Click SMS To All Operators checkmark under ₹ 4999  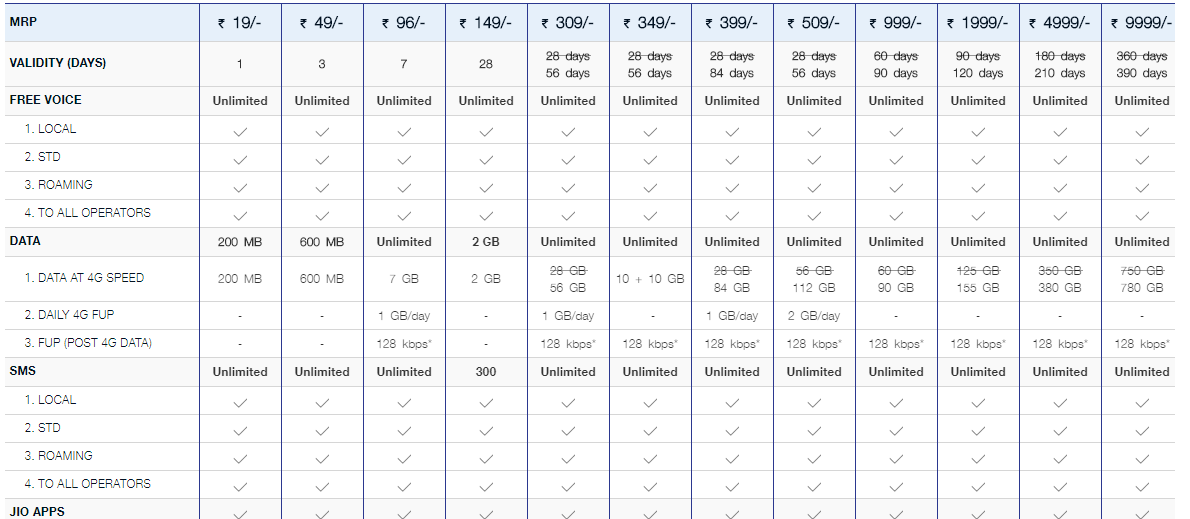[1060, 486]
